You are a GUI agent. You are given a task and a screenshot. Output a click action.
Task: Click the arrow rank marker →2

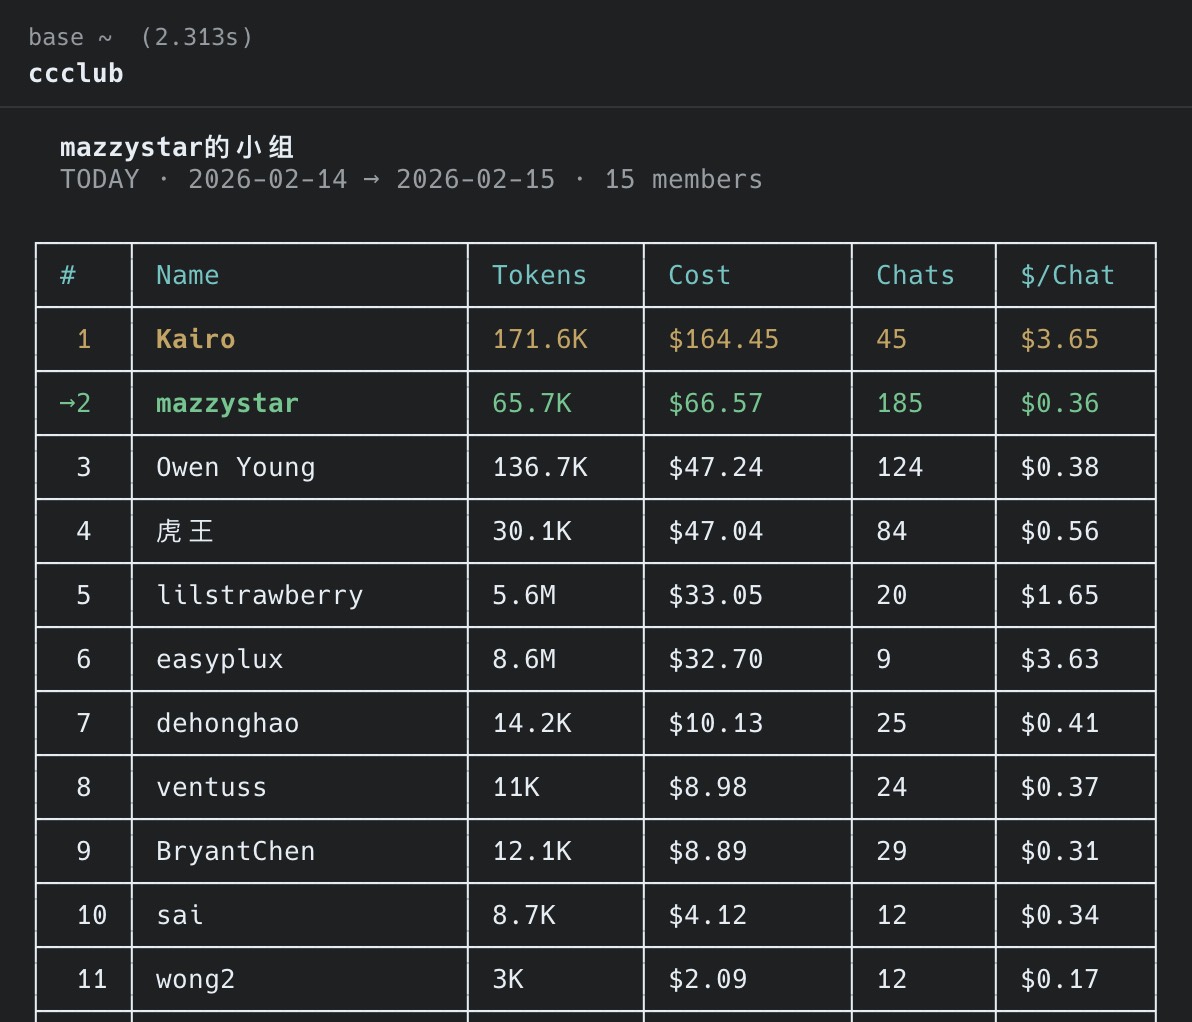click(75, 403)
